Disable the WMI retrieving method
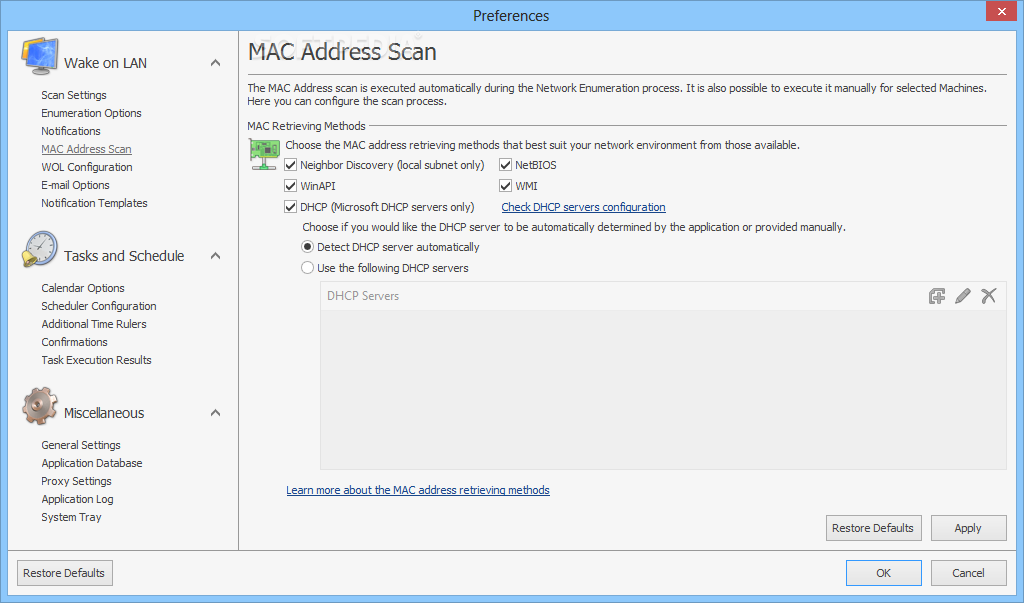1024x603 pixels. pos(506,186)
